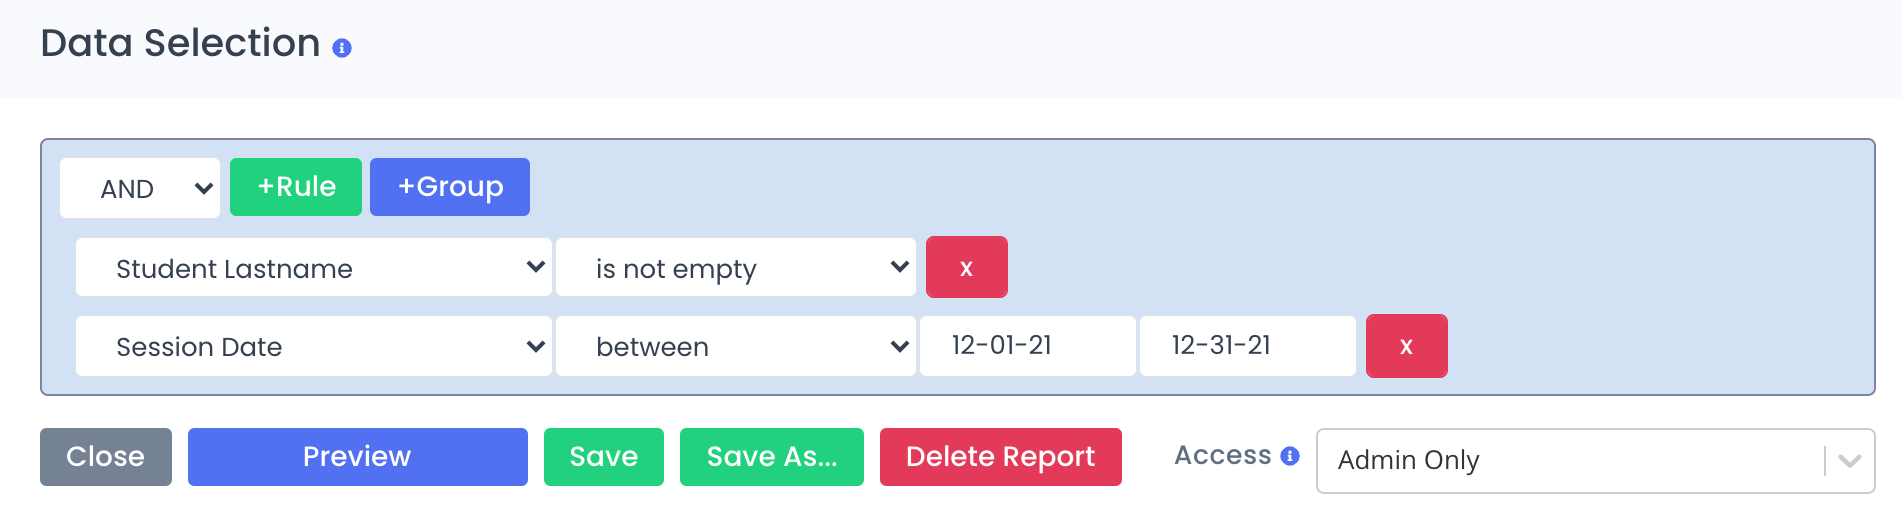Expand the Admin Only access selector
The width and height of the screenshot is (1902, 510).
[x=1595, y=461]
